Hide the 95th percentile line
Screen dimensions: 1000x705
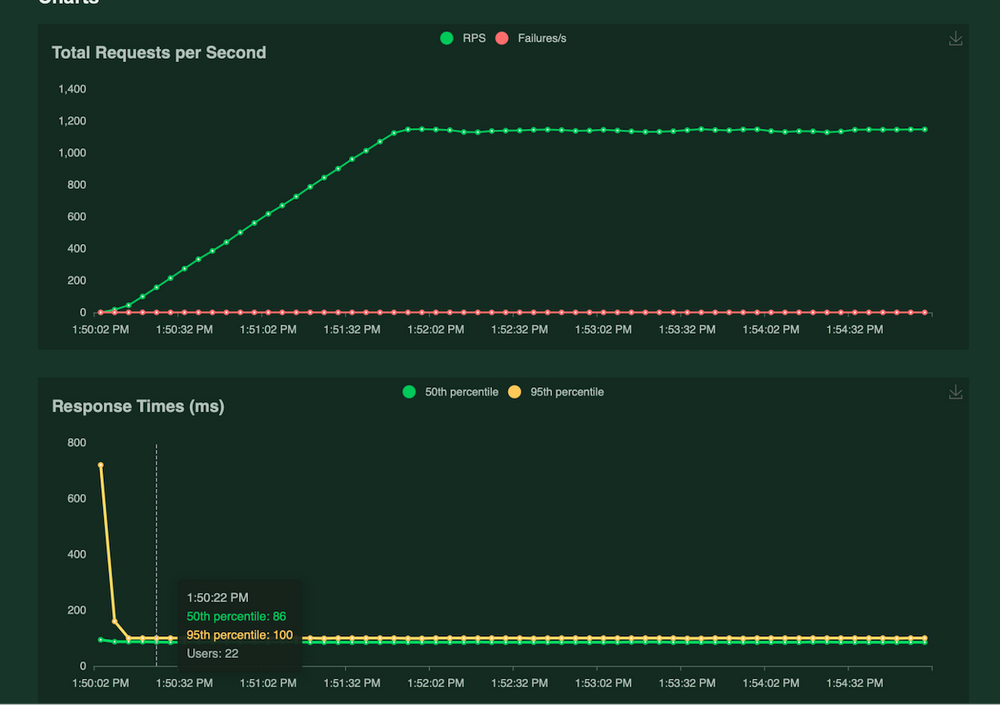coord(567,392)
